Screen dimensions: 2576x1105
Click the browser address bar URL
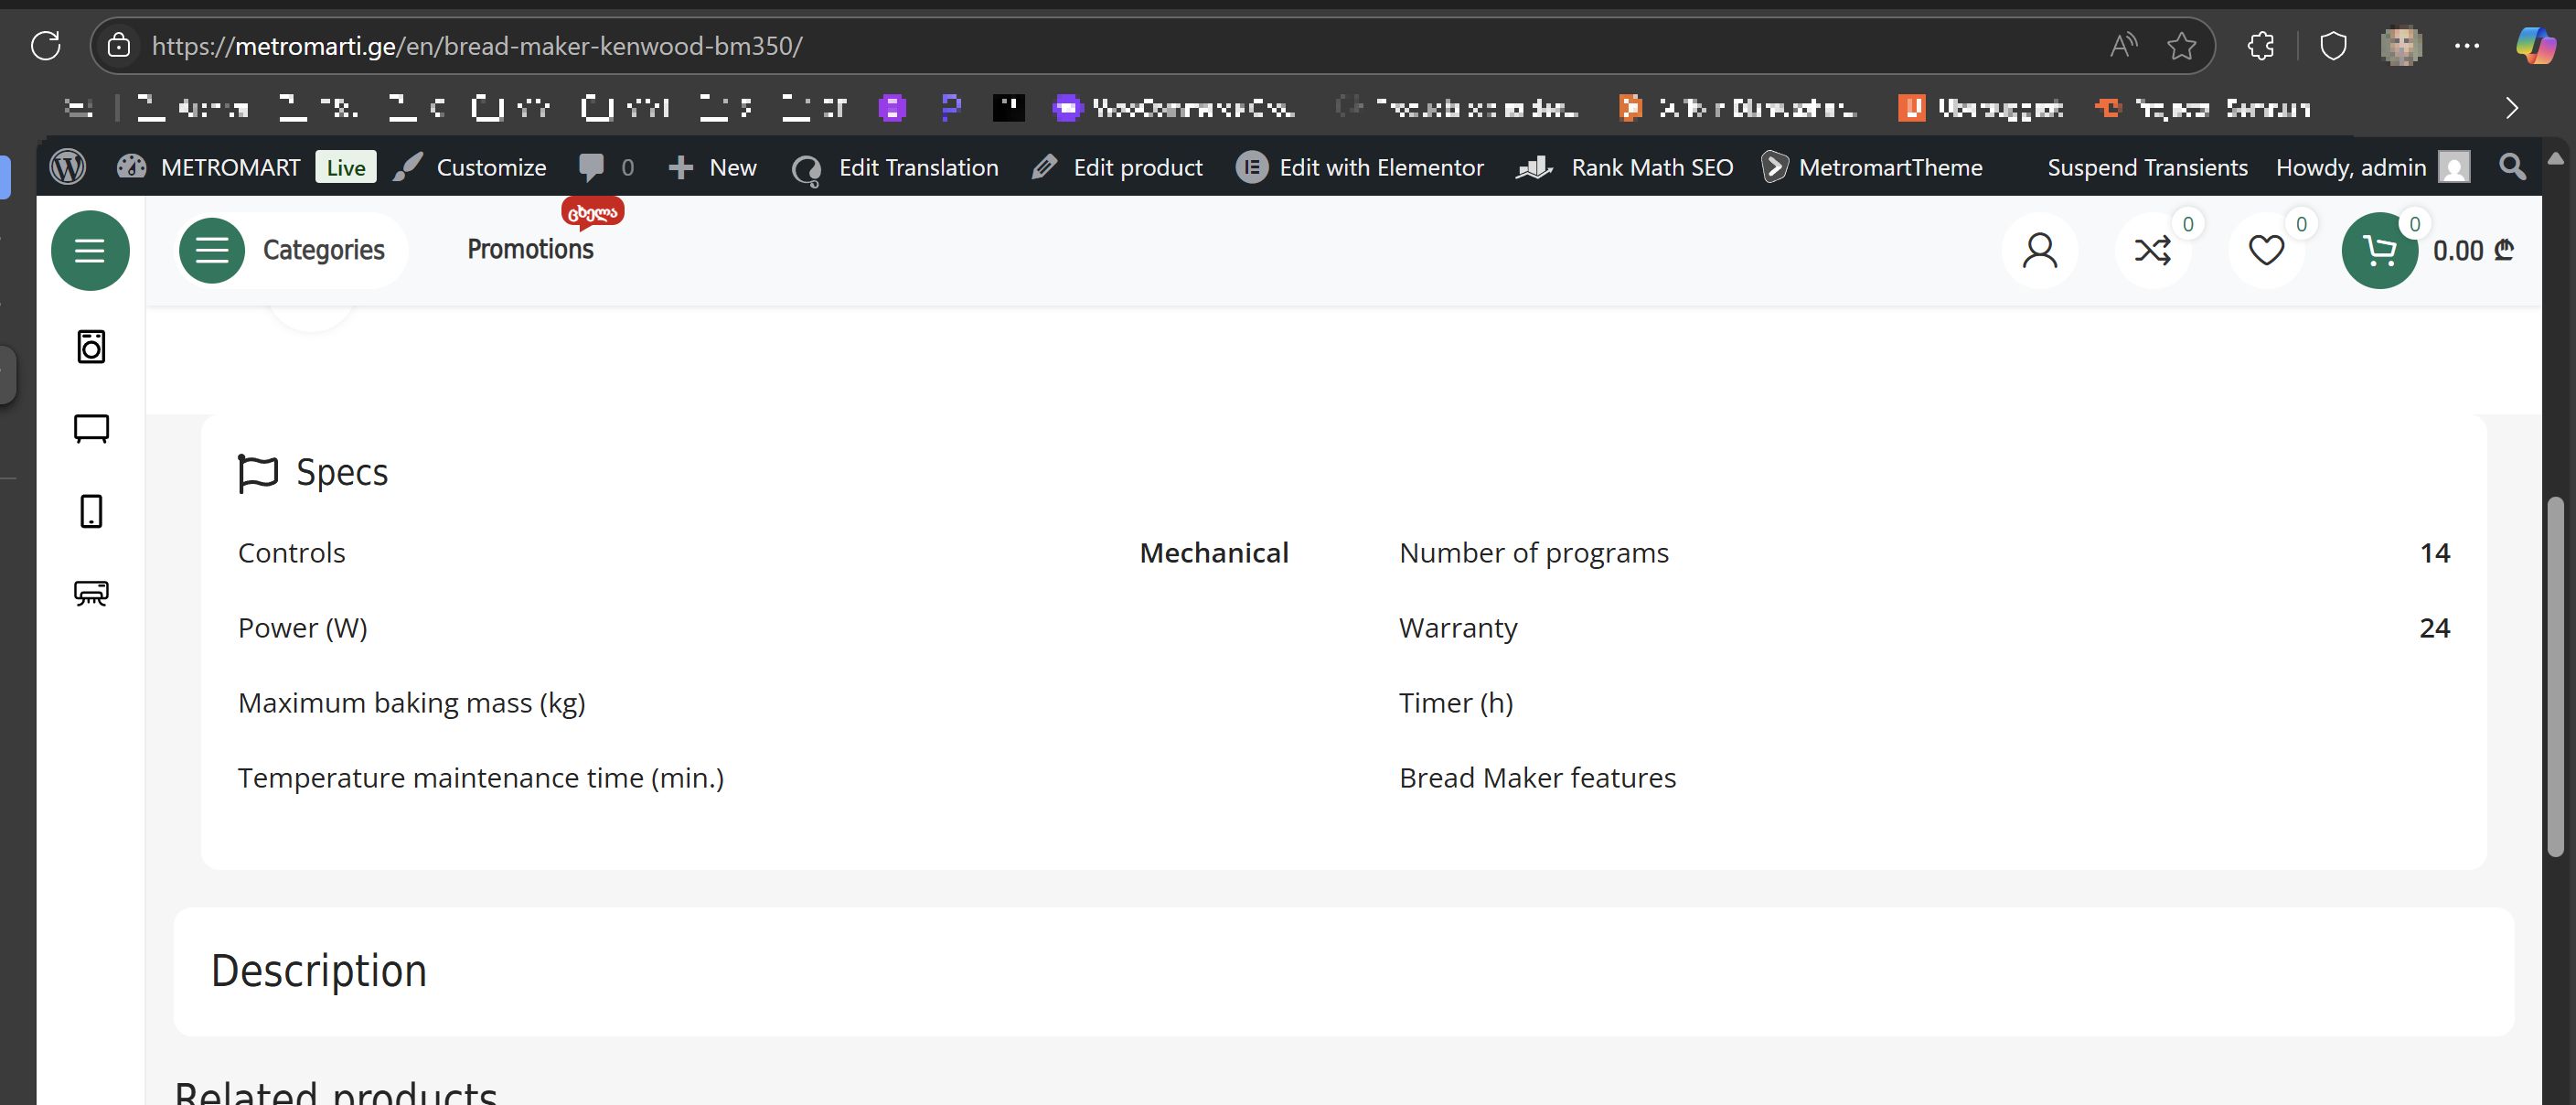[477, 46]
